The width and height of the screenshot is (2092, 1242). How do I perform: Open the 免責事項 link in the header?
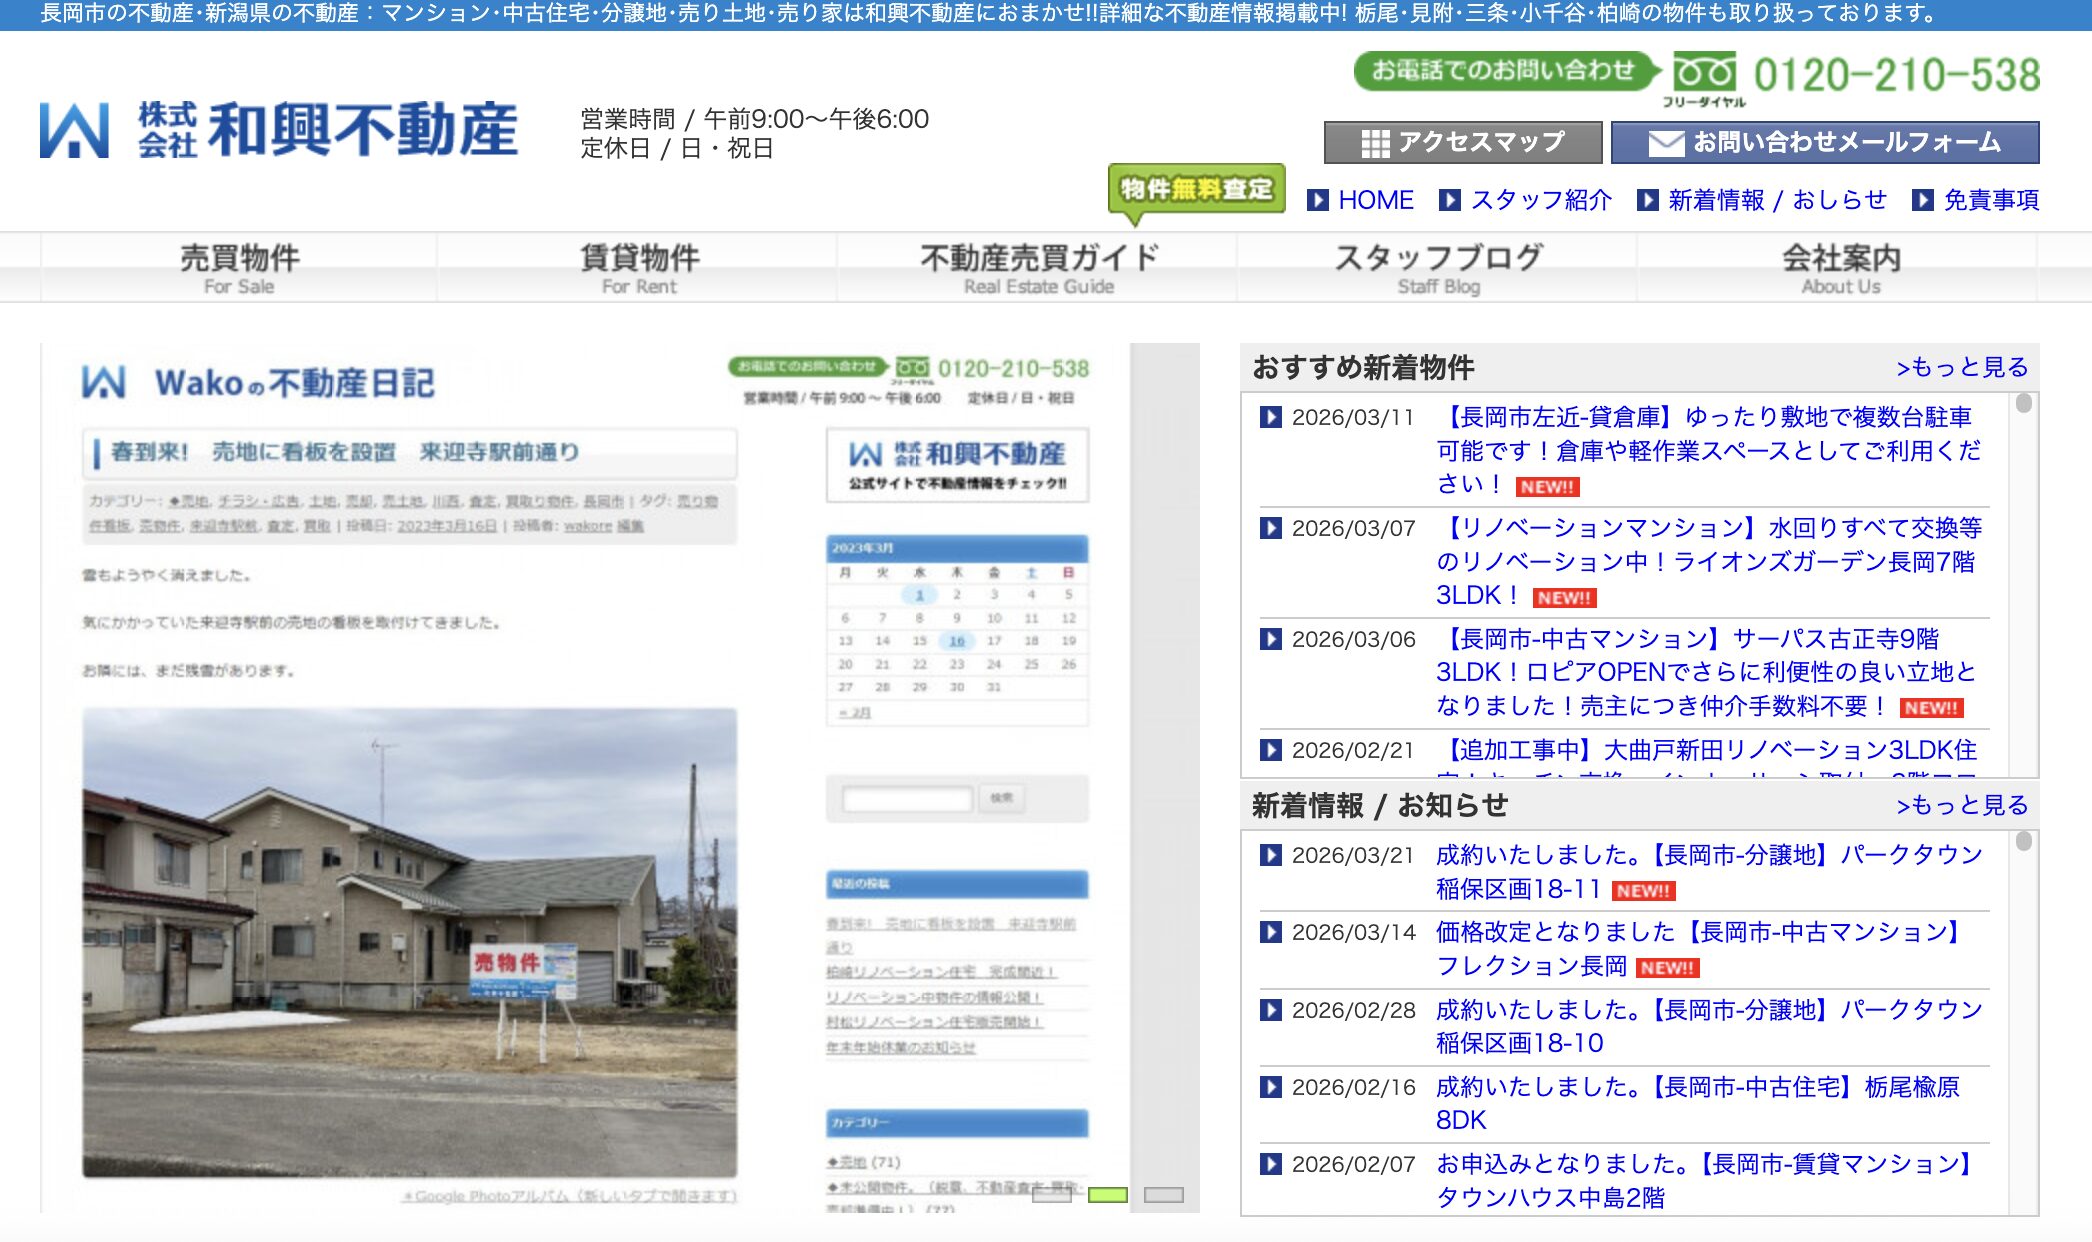(1990, 200)
